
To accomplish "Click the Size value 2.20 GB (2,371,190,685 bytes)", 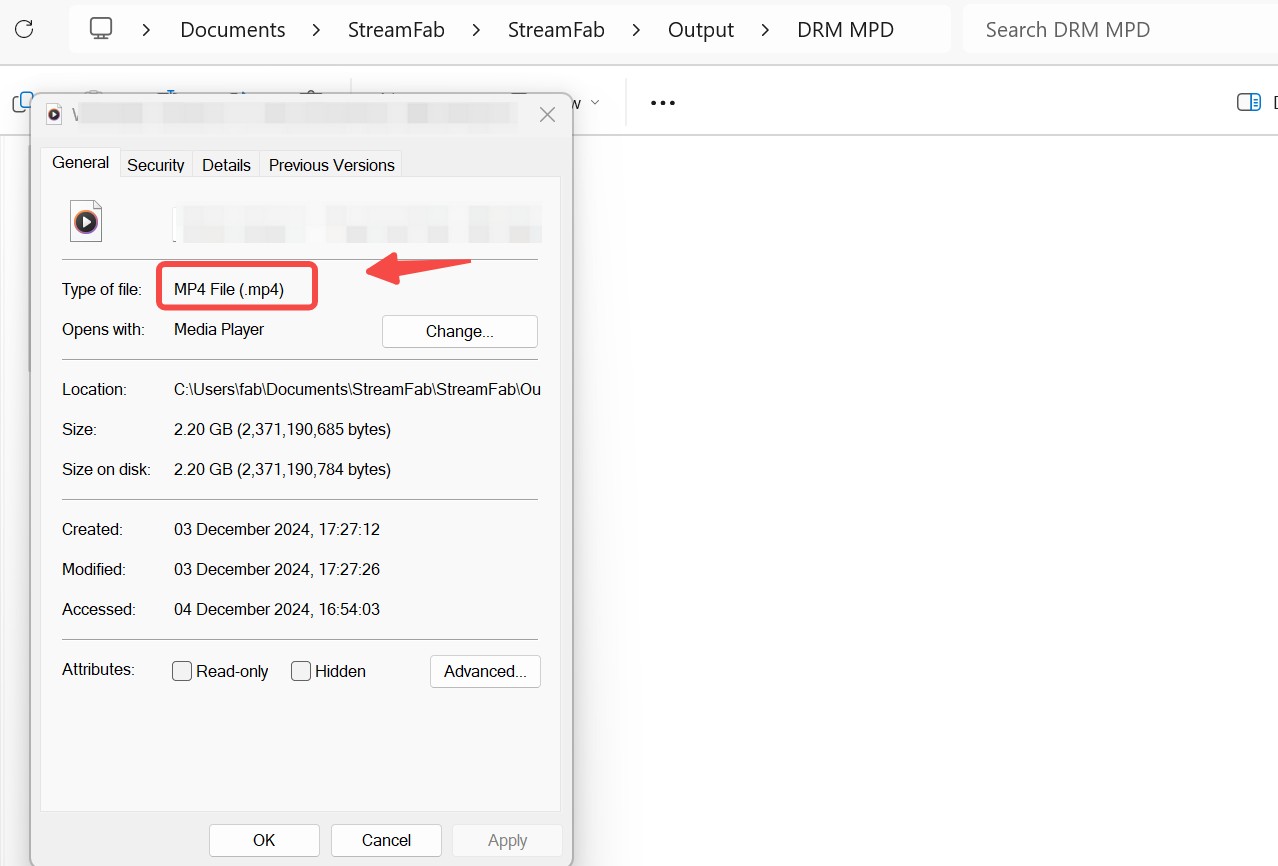I will [x=282, y=429].
